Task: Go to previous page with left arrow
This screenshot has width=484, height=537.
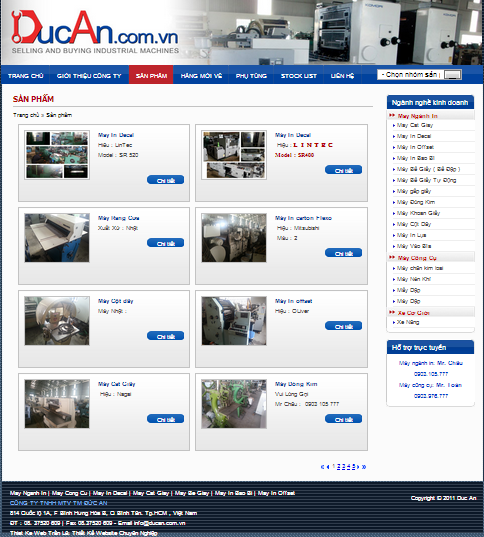Action: tap(328, 467)
